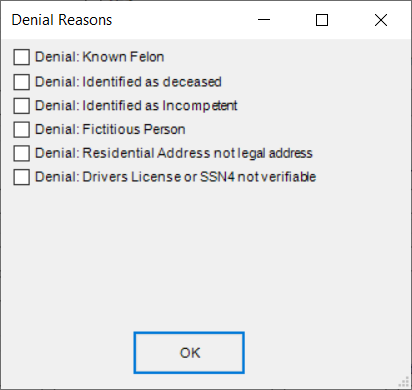Screen dimensions: 412x390
Task: Enable the Identified as deceased checkbox
Action: click(x=21, y=82)
